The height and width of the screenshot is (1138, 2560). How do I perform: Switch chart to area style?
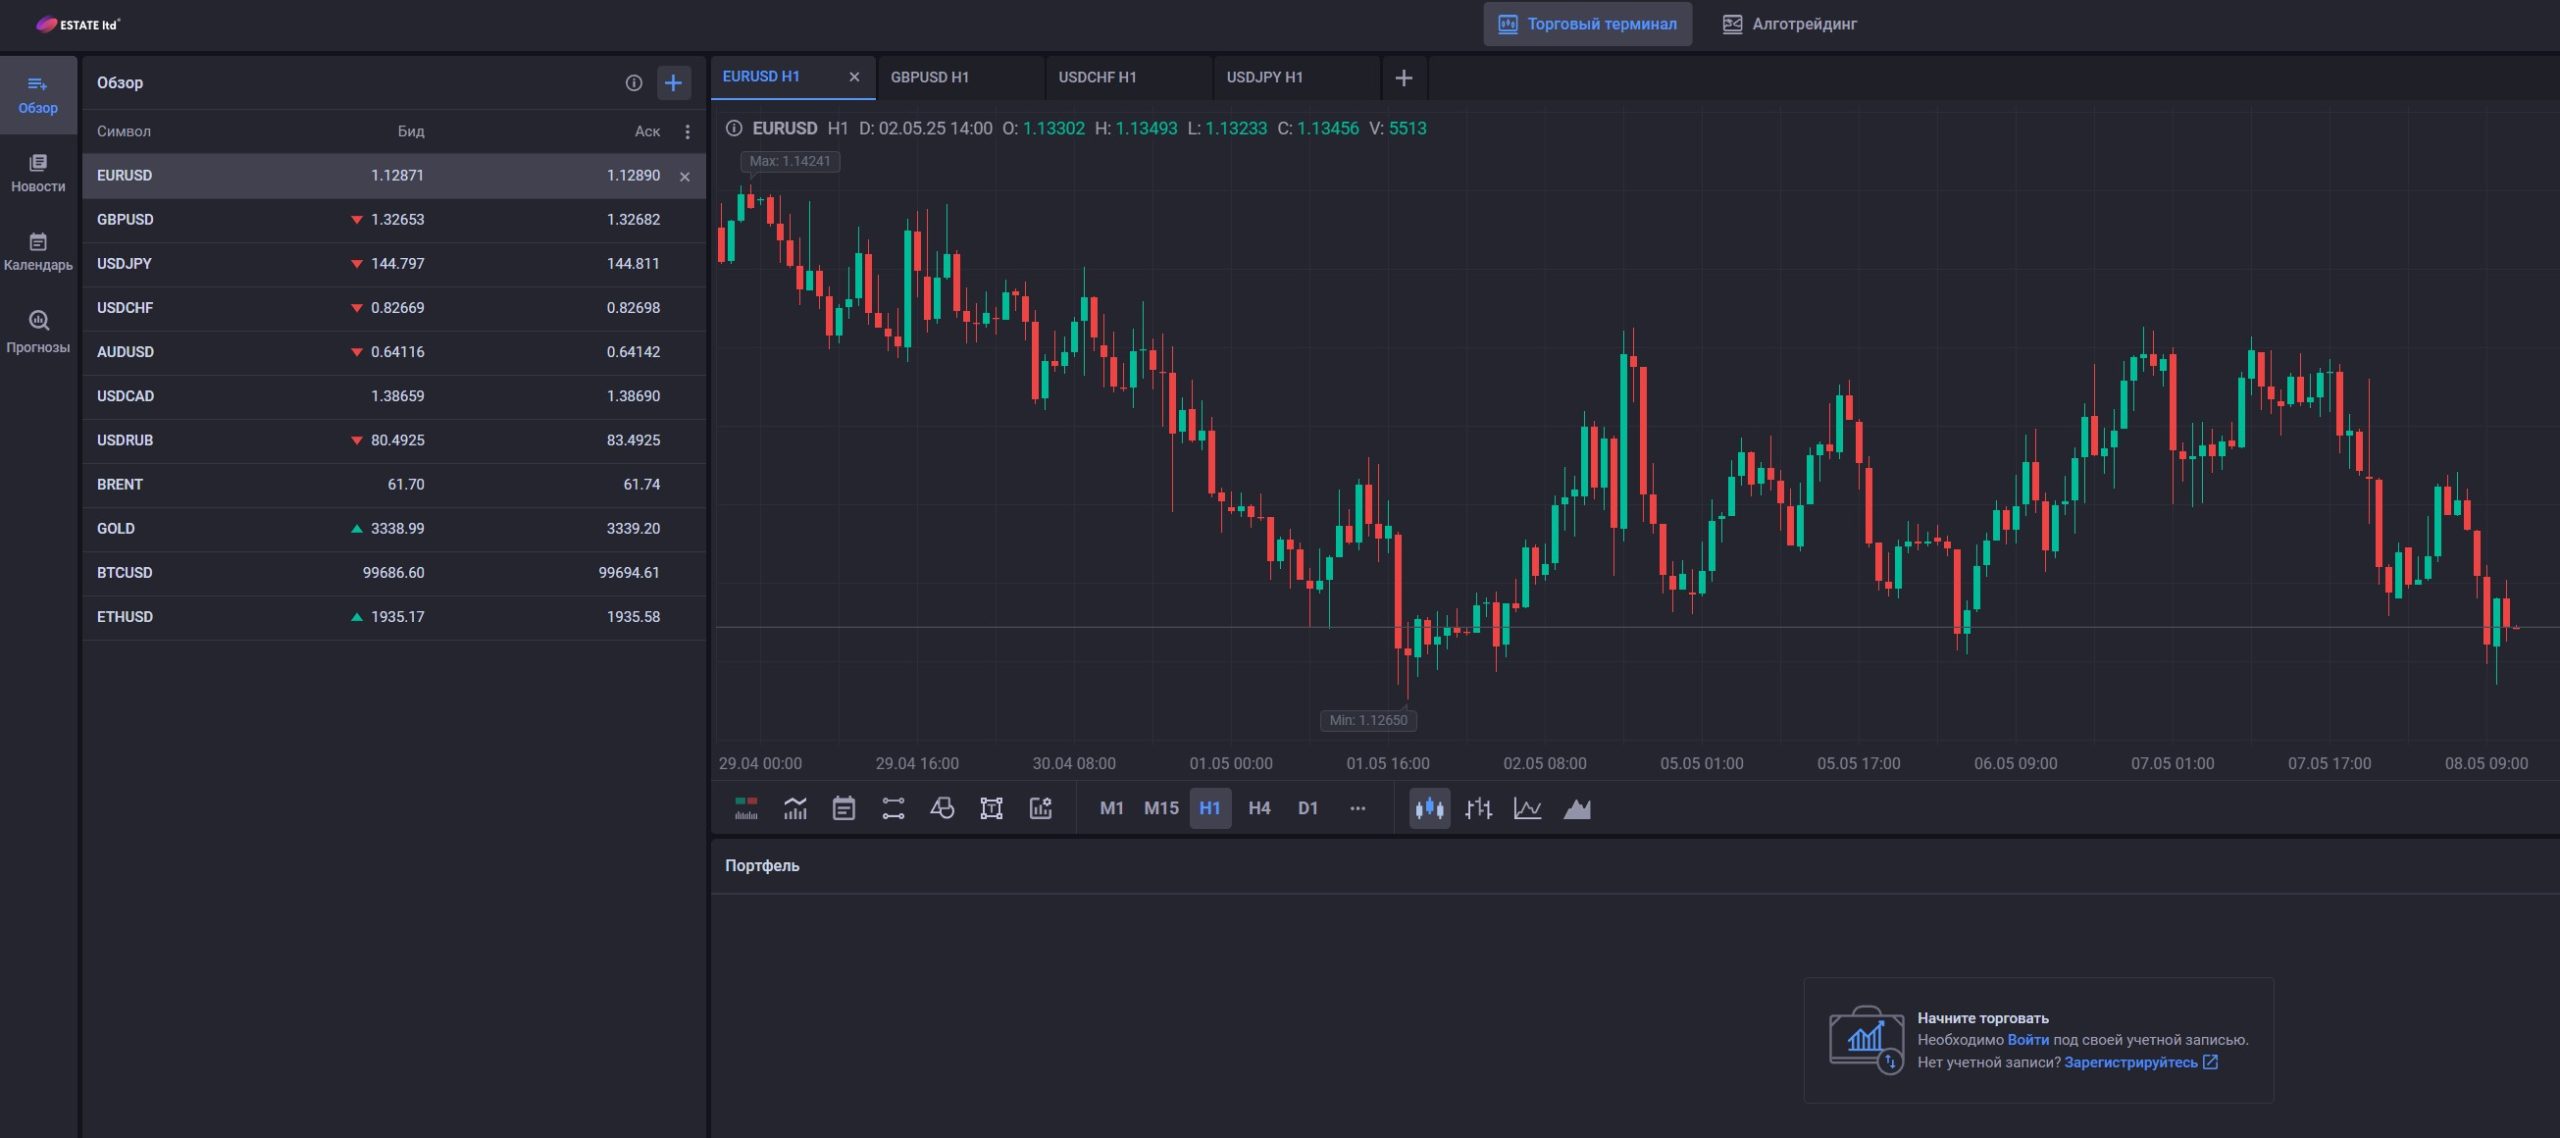point(1577,808)
